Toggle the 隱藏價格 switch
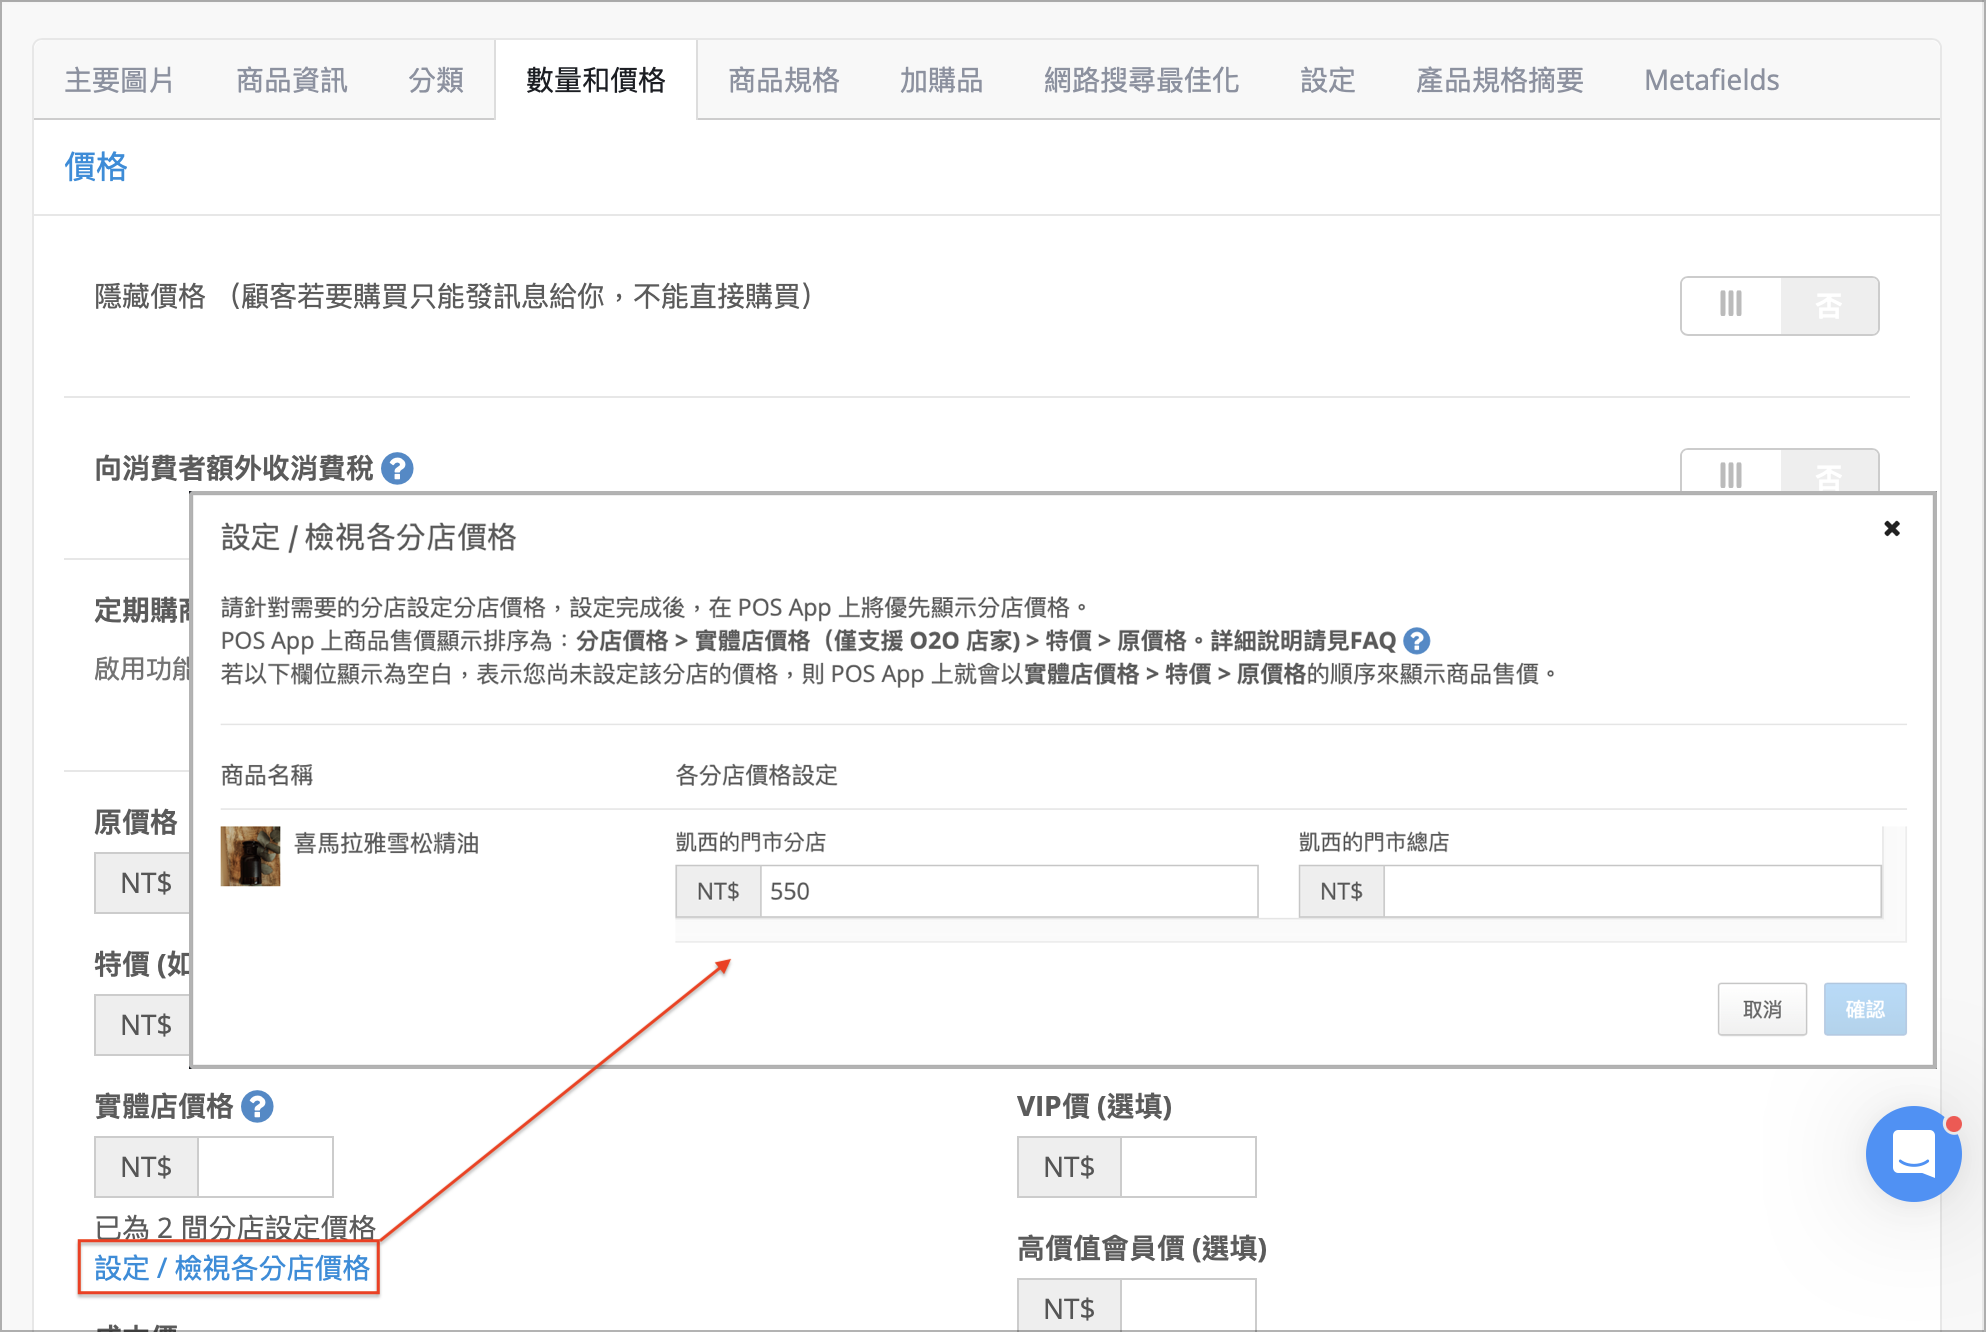Viewport: 1986px width, 1332px height. (1779, 305)
